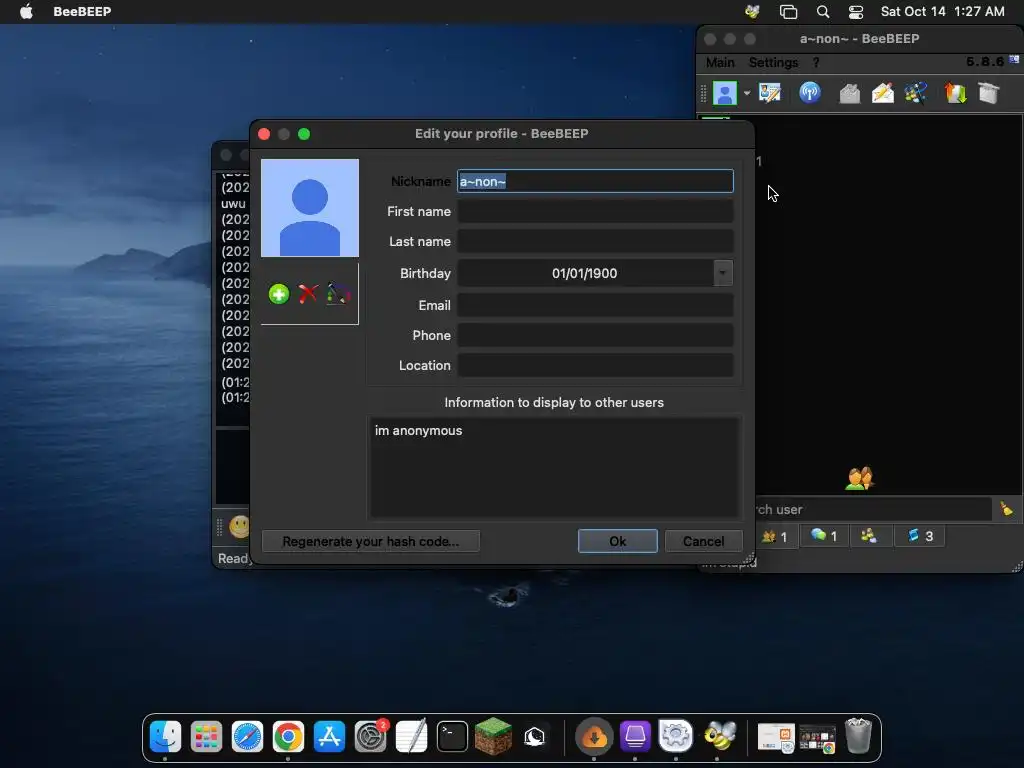Screen dimensions: 1024x768
Task: Click the create group chat toolbar icon
Action: [x=916, y=93]
